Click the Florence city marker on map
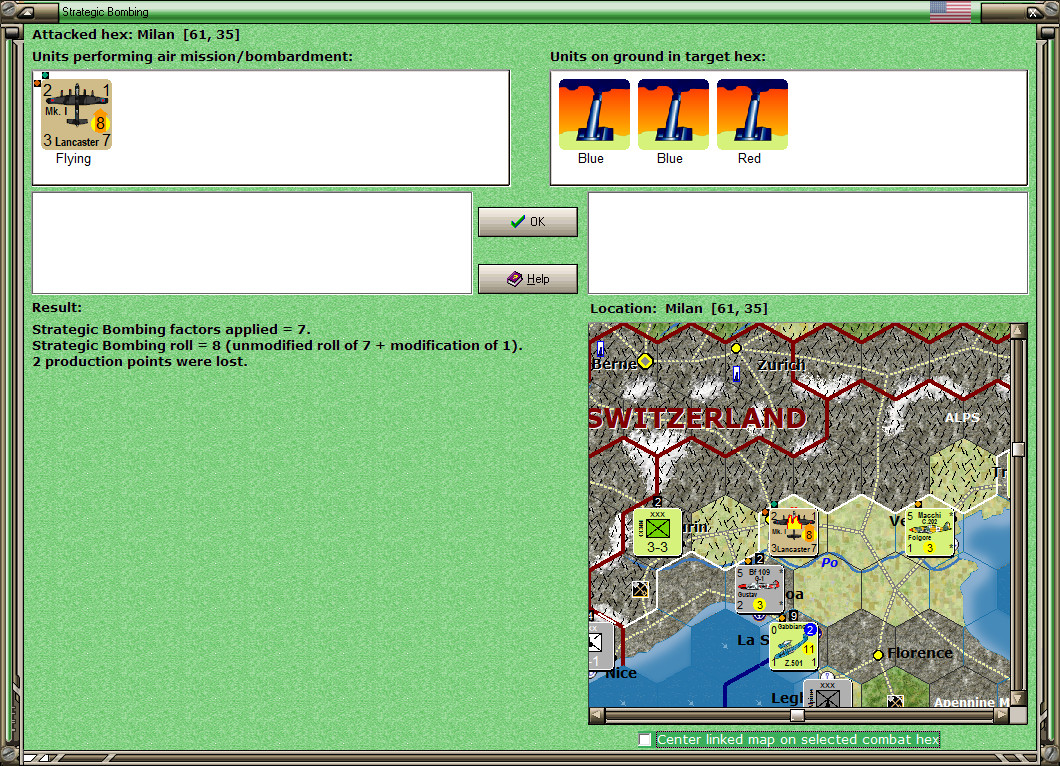 click(x=877, y=654)
